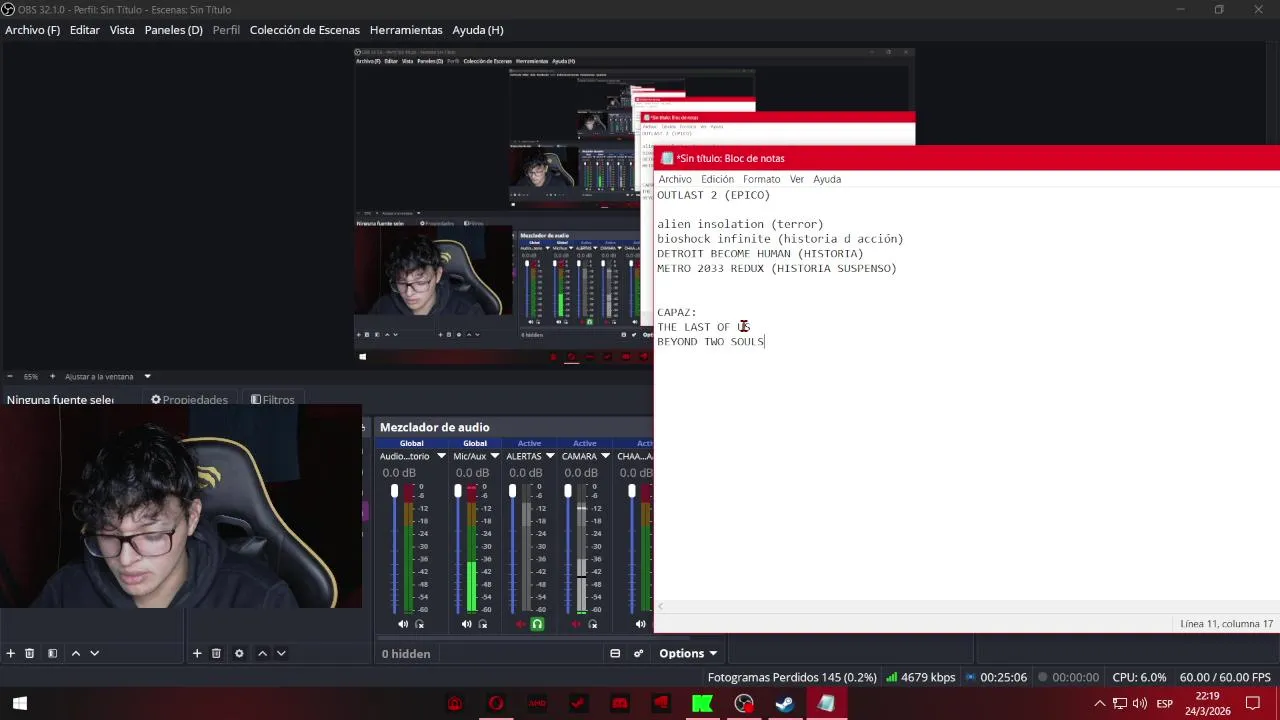Image resolution: width=1280 pixels, height=720 pixels.
Task: Open the CAMARA channel dropdown menu
Action: click(605, 456)
